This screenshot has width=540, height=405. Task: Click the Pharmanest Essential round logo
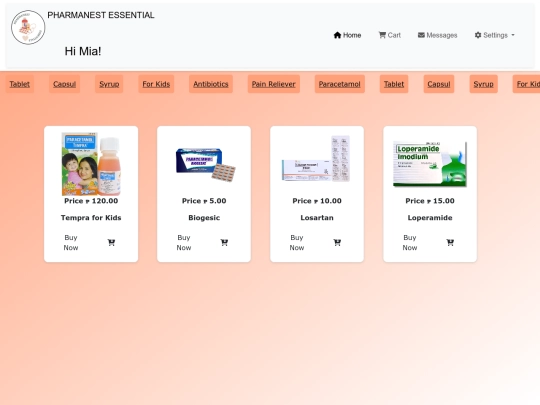click(28, 27)
